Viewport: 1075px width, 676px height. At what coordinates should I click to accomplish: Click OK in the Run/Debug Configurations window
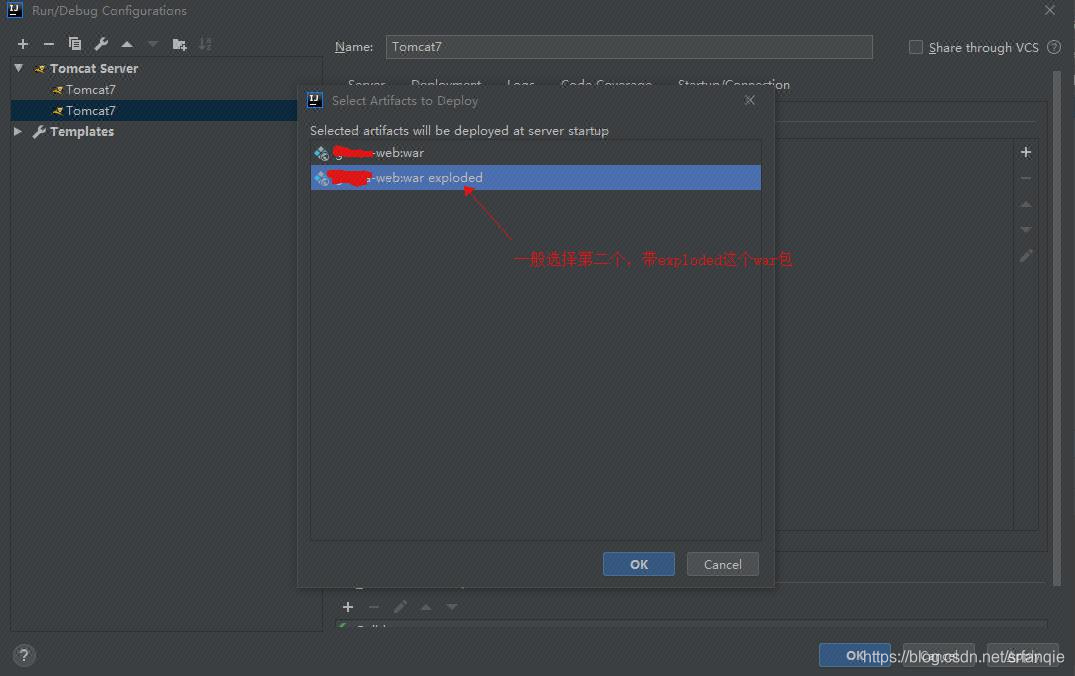coord(855,655)
